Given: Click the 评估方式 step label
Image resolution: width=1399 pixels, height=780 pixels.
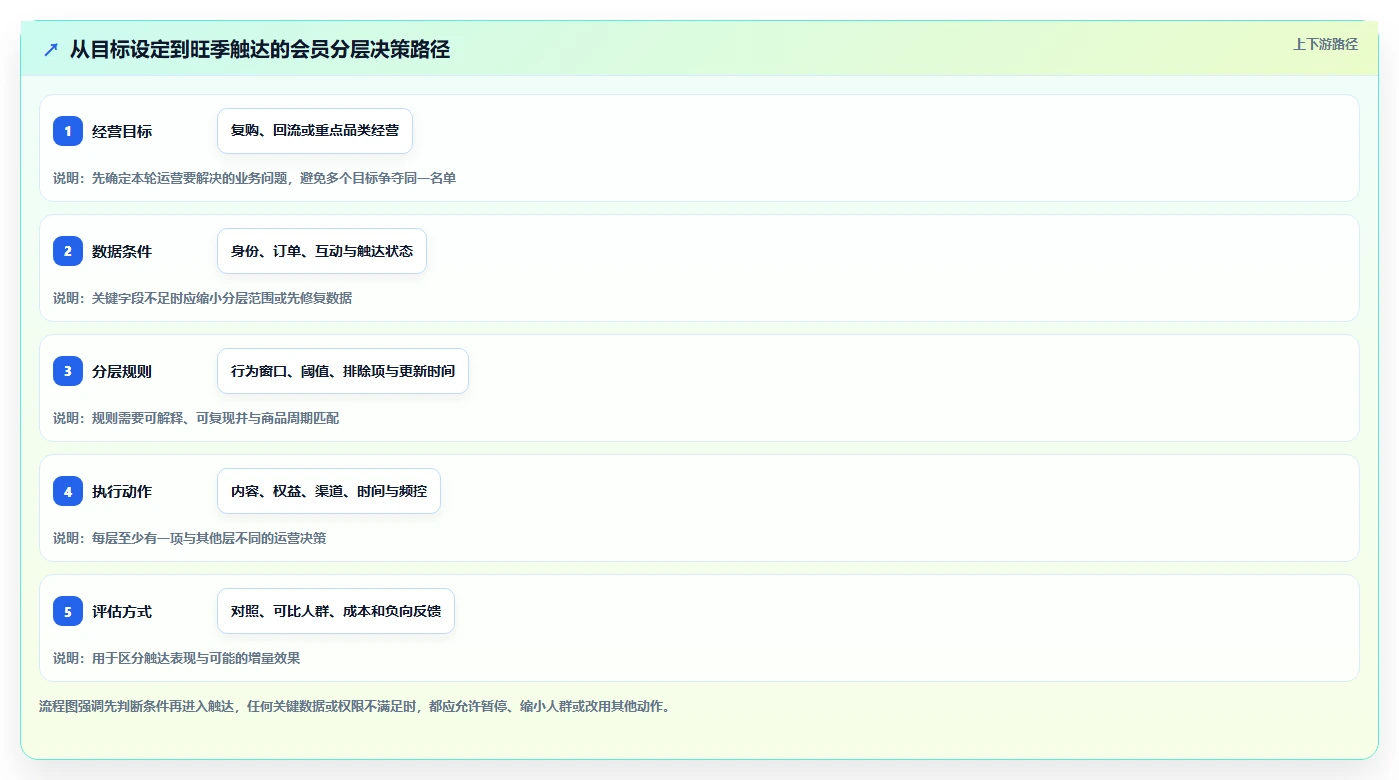Looking at the screenshot, I should click(122, 611).
